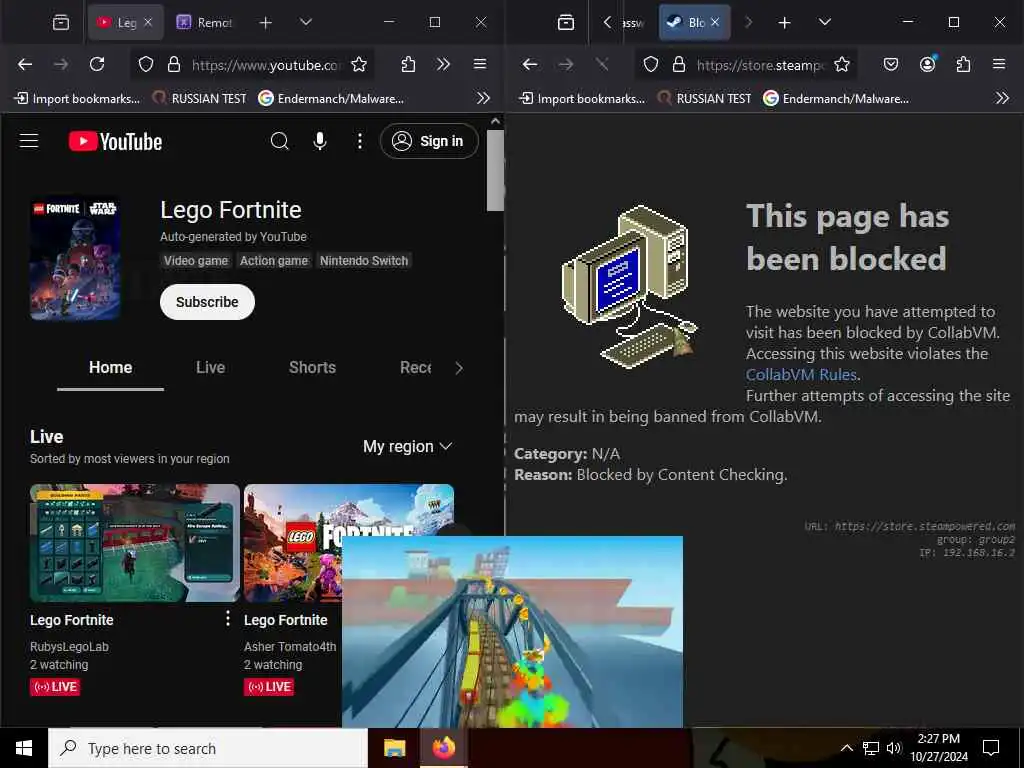
Task: Show more bookmarks in right window
Action: (x=1002, y=99)
